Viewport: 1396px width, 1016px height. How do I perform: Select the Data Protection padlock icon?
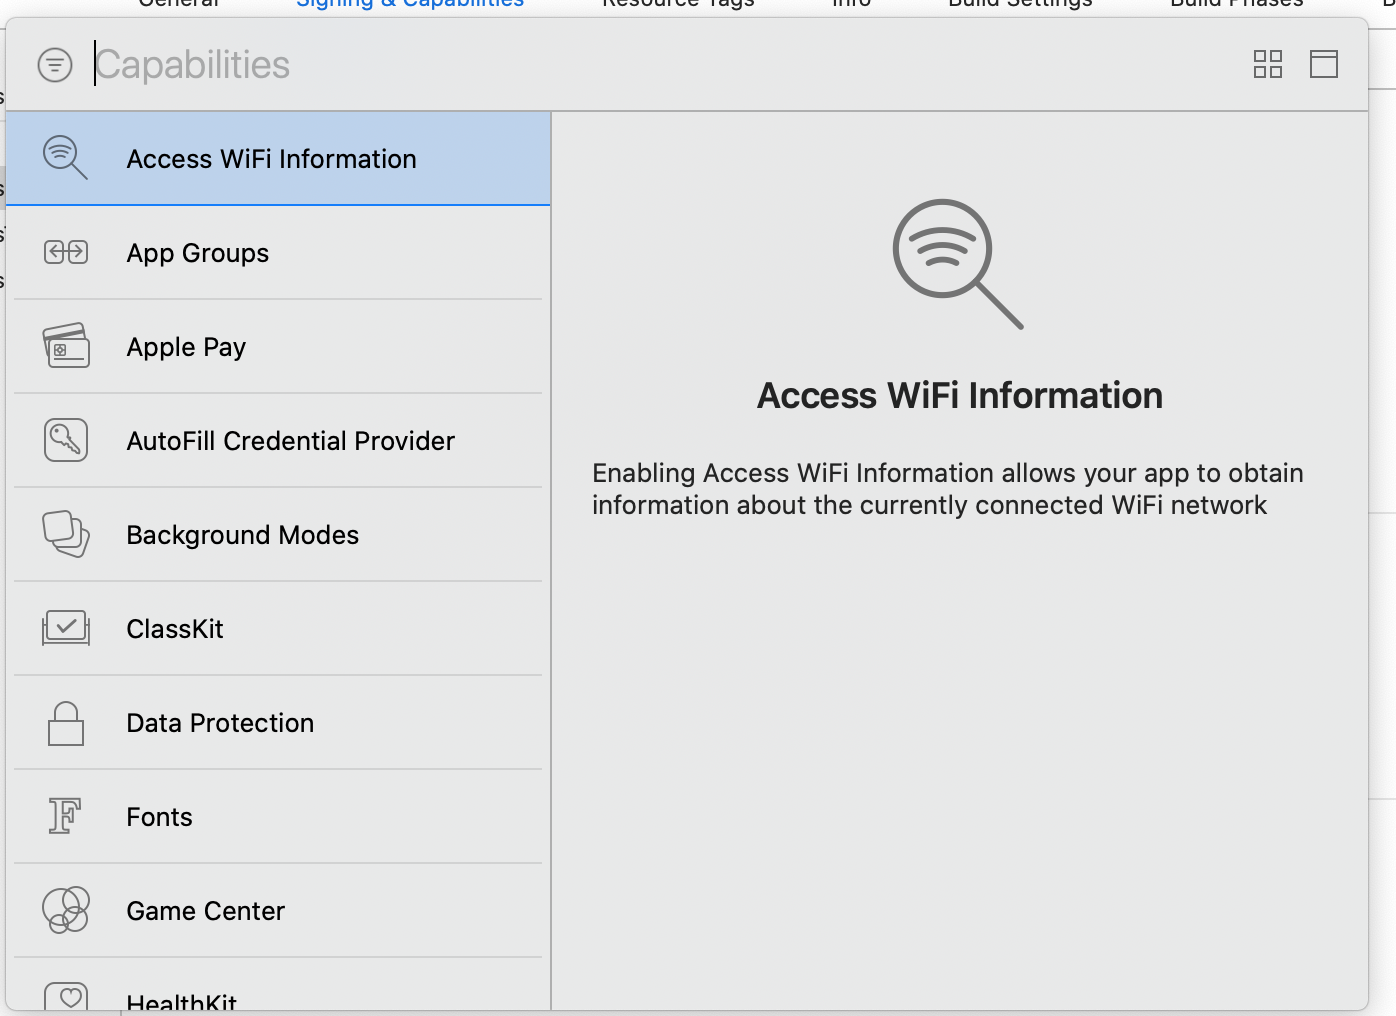point(65,722)
